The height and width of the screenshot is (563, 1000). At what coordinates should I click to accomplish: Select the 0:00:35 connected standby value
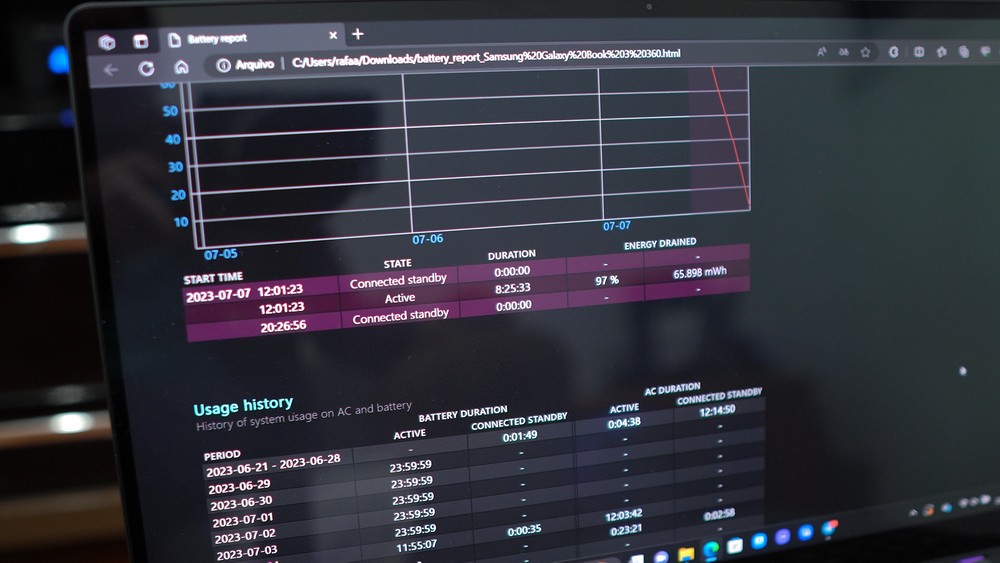524,530
